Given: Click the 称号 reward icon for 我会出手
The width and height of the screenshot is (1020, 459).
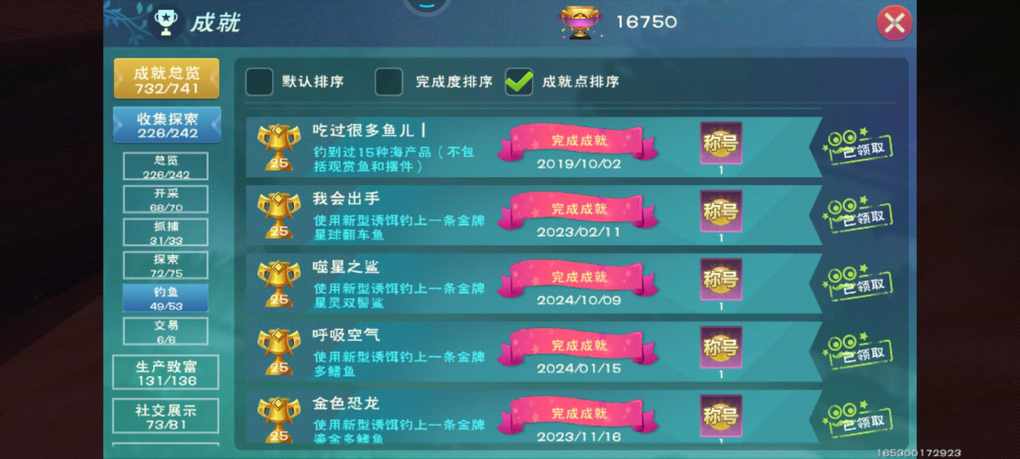Looking at the screenshot, I should [721, 211].
